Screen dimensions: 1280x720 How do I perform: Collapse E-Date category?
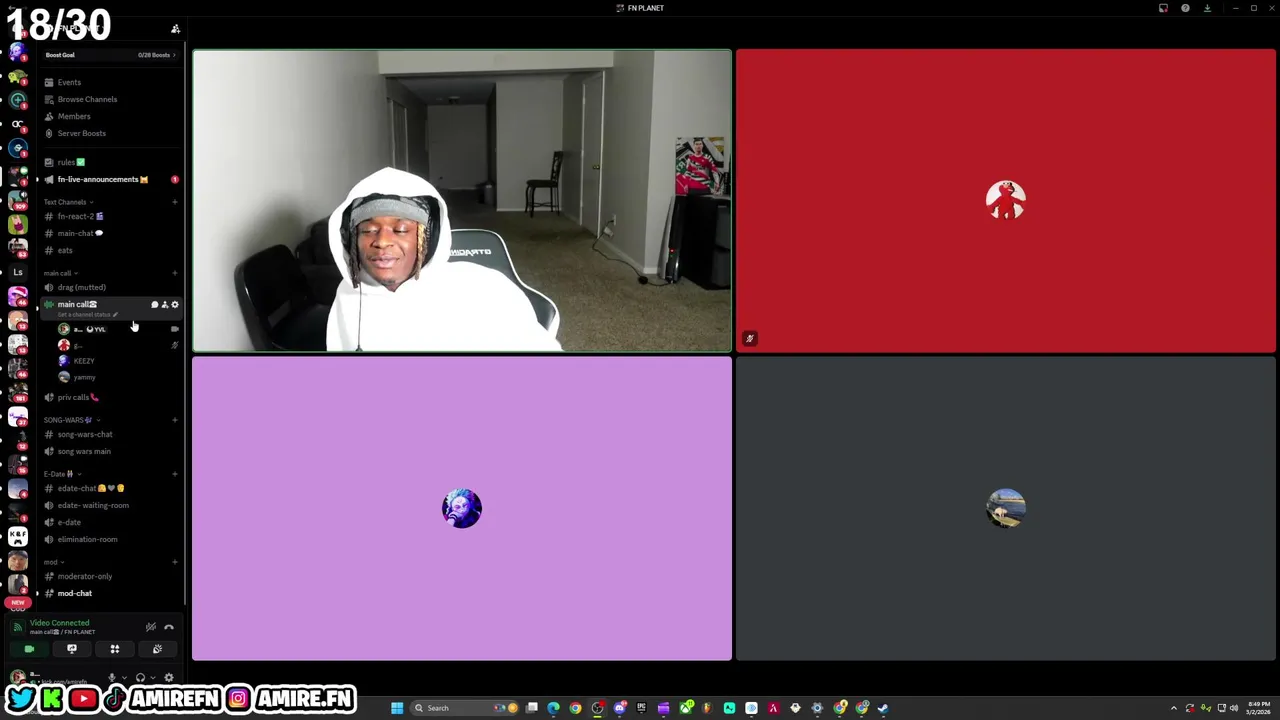(61, 474)
